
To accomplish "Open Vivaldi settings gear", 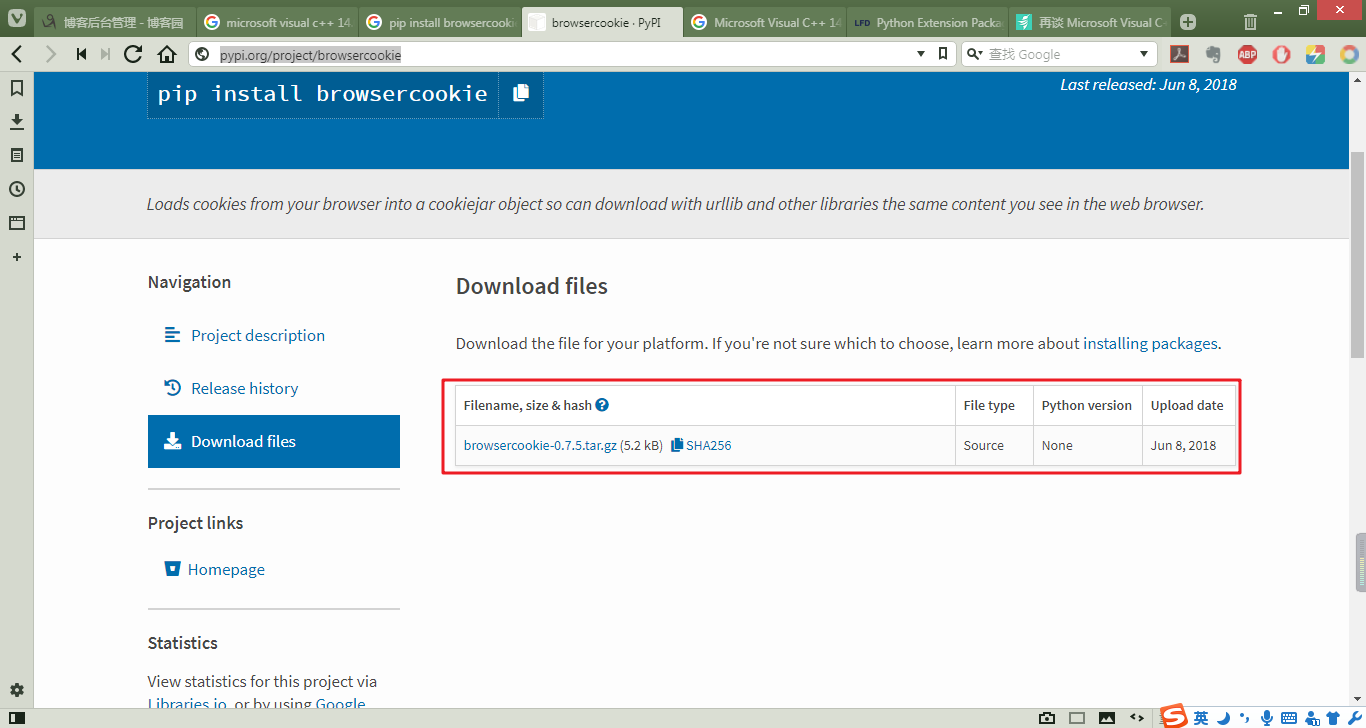I will 17,690.
